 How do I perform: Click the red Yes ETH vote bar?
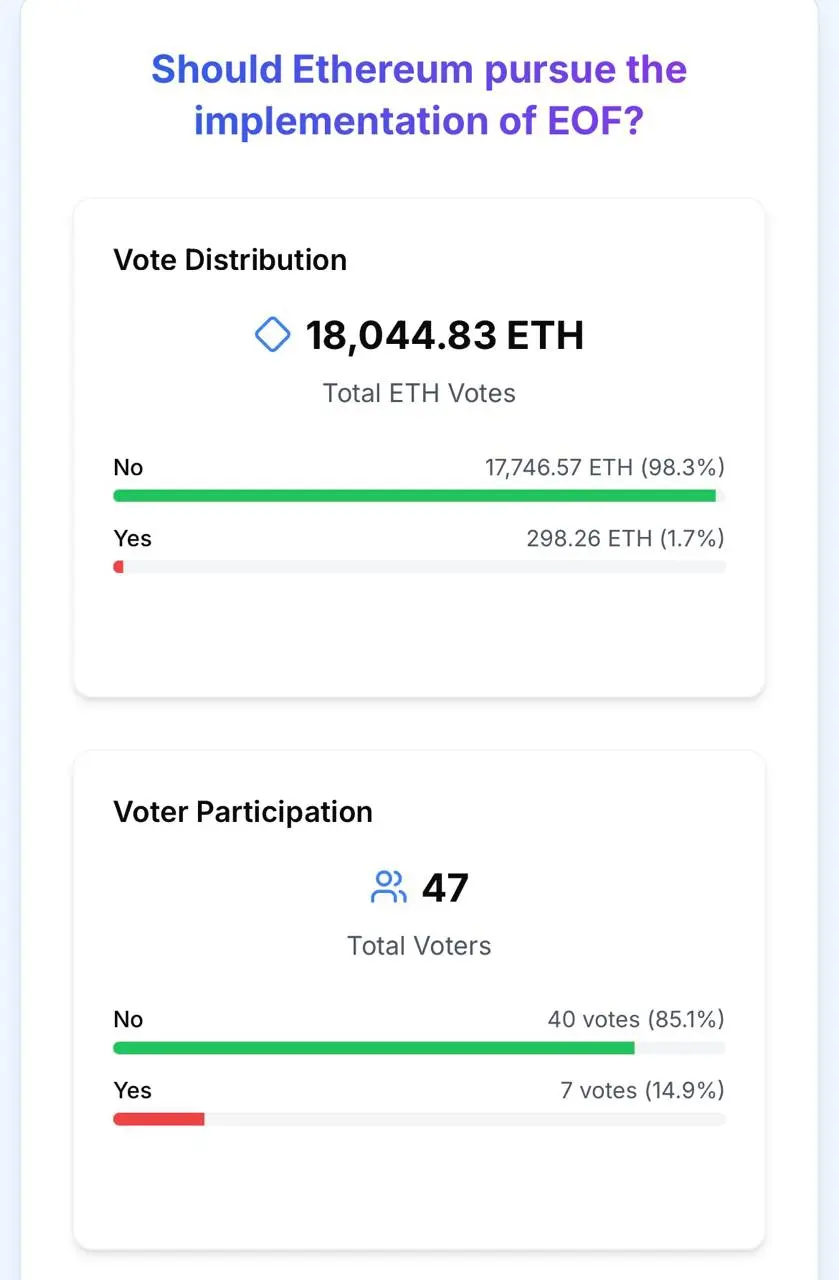pos(119,567)
